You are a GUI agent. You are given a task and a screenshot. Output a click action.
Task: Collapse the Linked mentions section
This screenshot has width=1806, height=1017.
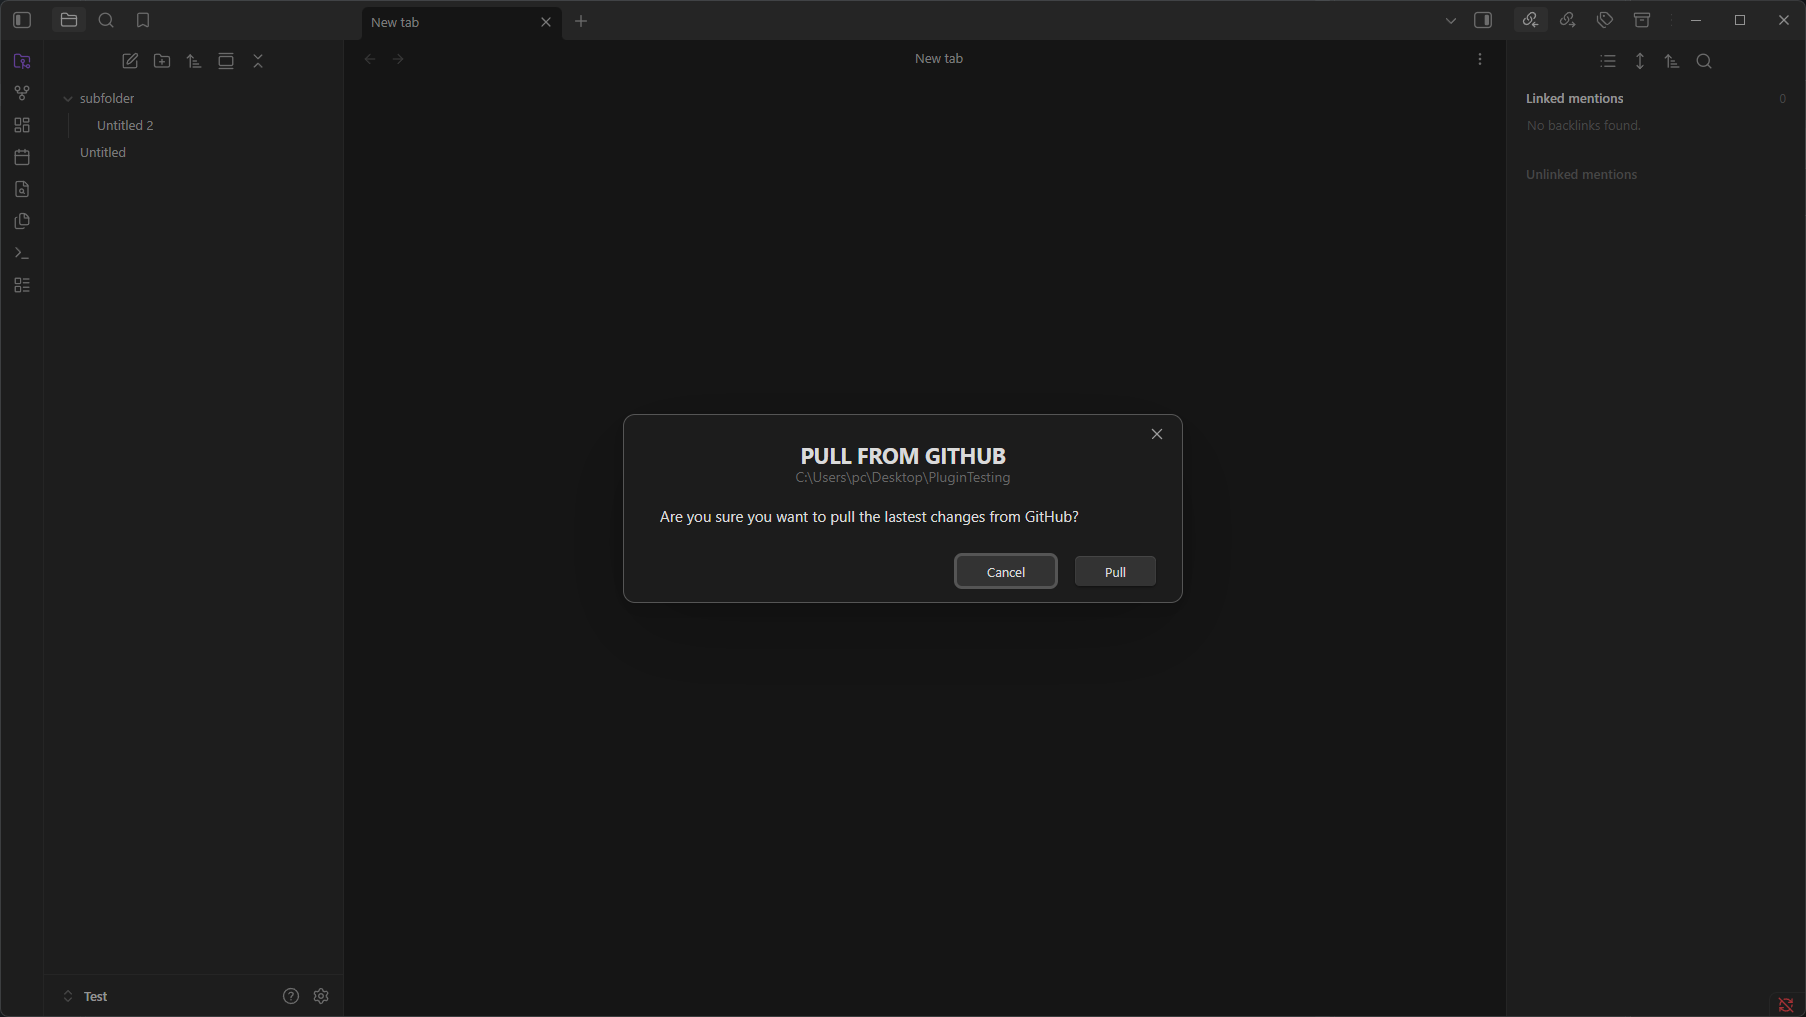1575,98
